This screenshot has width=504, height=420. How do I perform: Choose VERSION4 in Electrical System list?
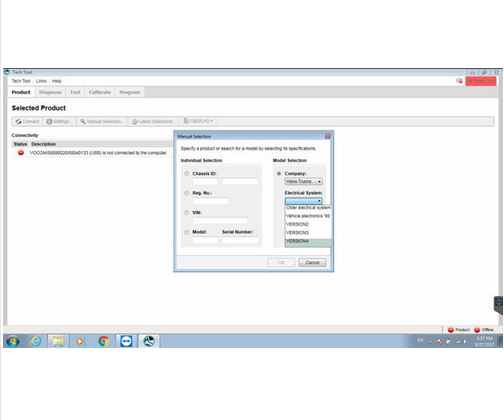pyautogui.click(x=308, y=241)
